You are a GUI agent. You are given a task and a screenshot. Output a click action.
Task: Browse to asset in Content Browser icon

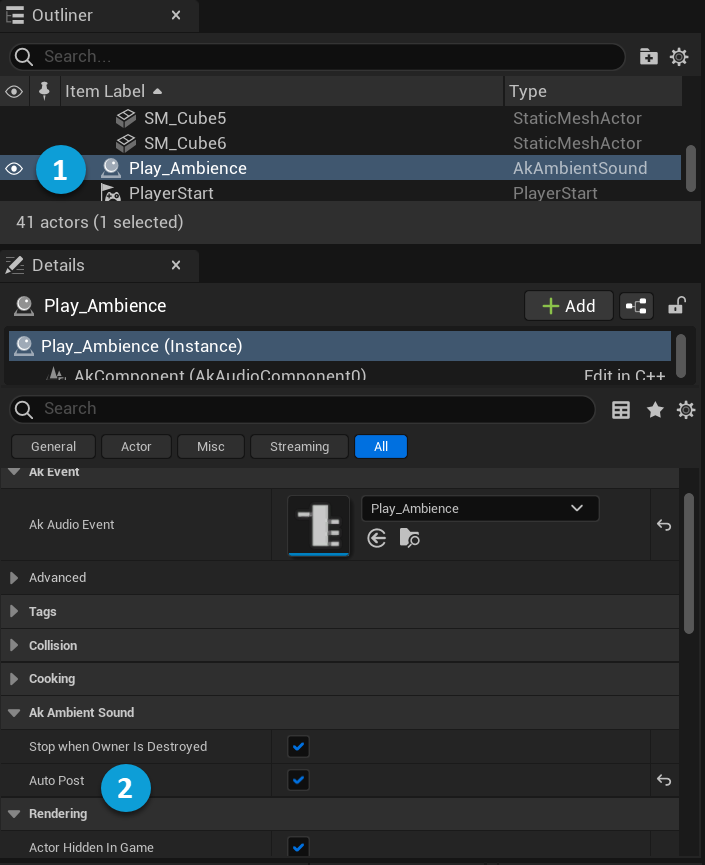tap(409, 539)
